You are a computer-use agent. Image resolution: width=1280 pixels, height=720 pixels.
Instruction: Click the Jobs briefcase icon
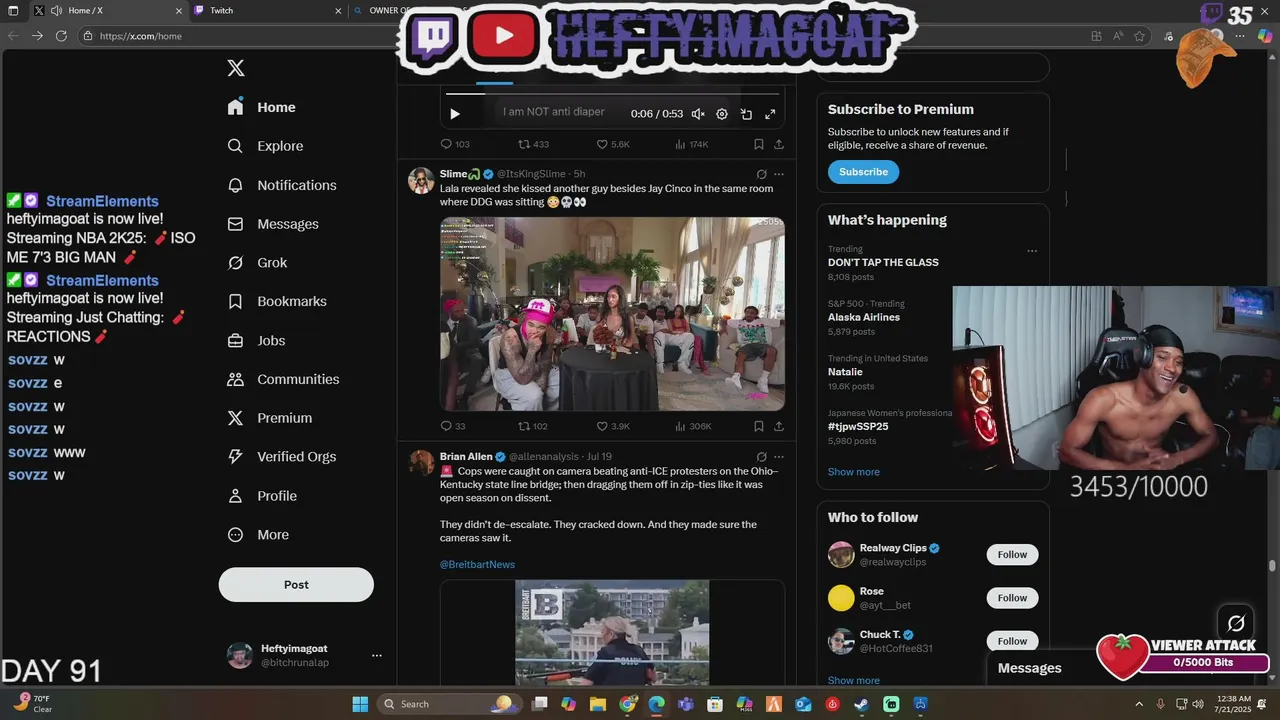point(236,340)
